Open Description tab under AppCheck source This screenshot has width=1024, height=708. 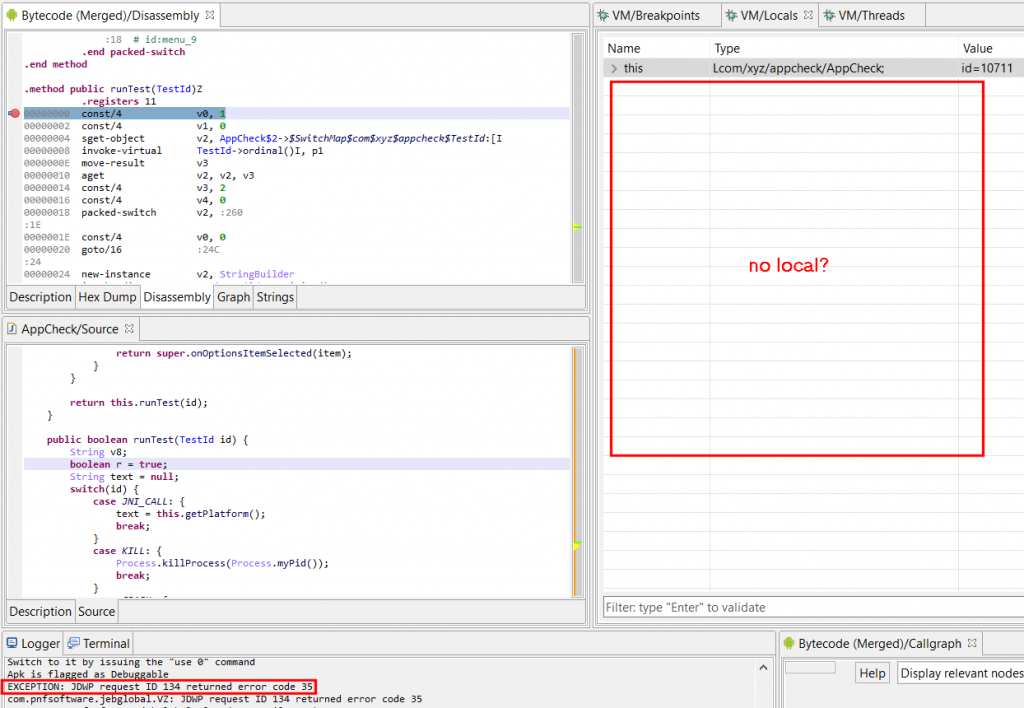coord(40,611)
